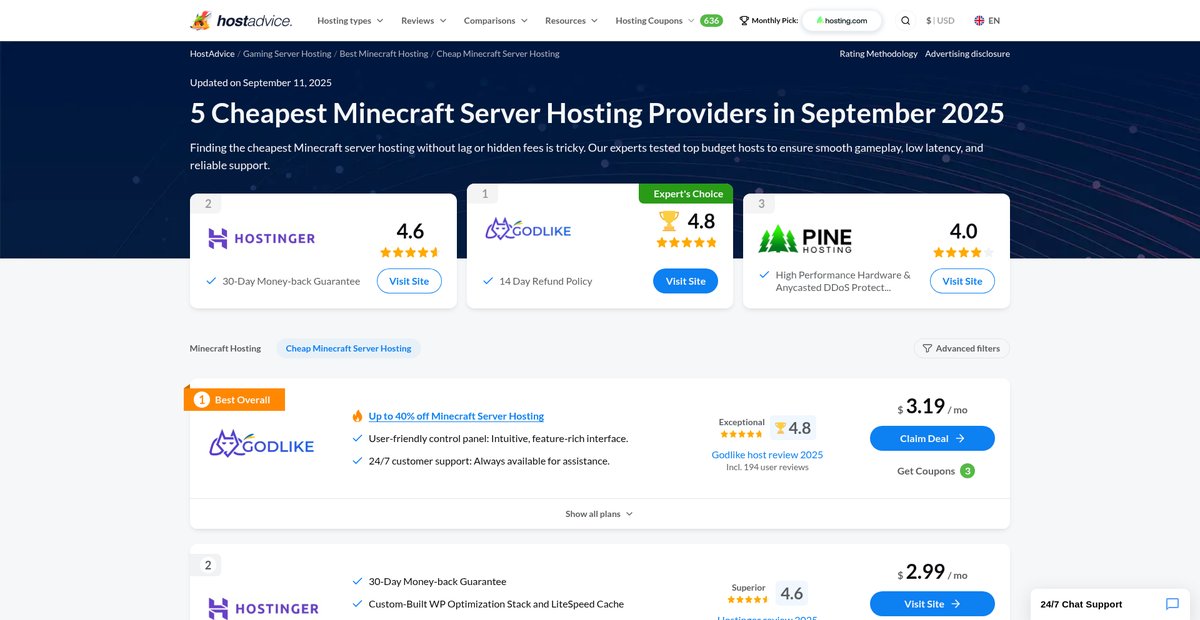Screen dimensions: 1200x620
Task: Expand the Hosting types menu
Action: [351, 20]
